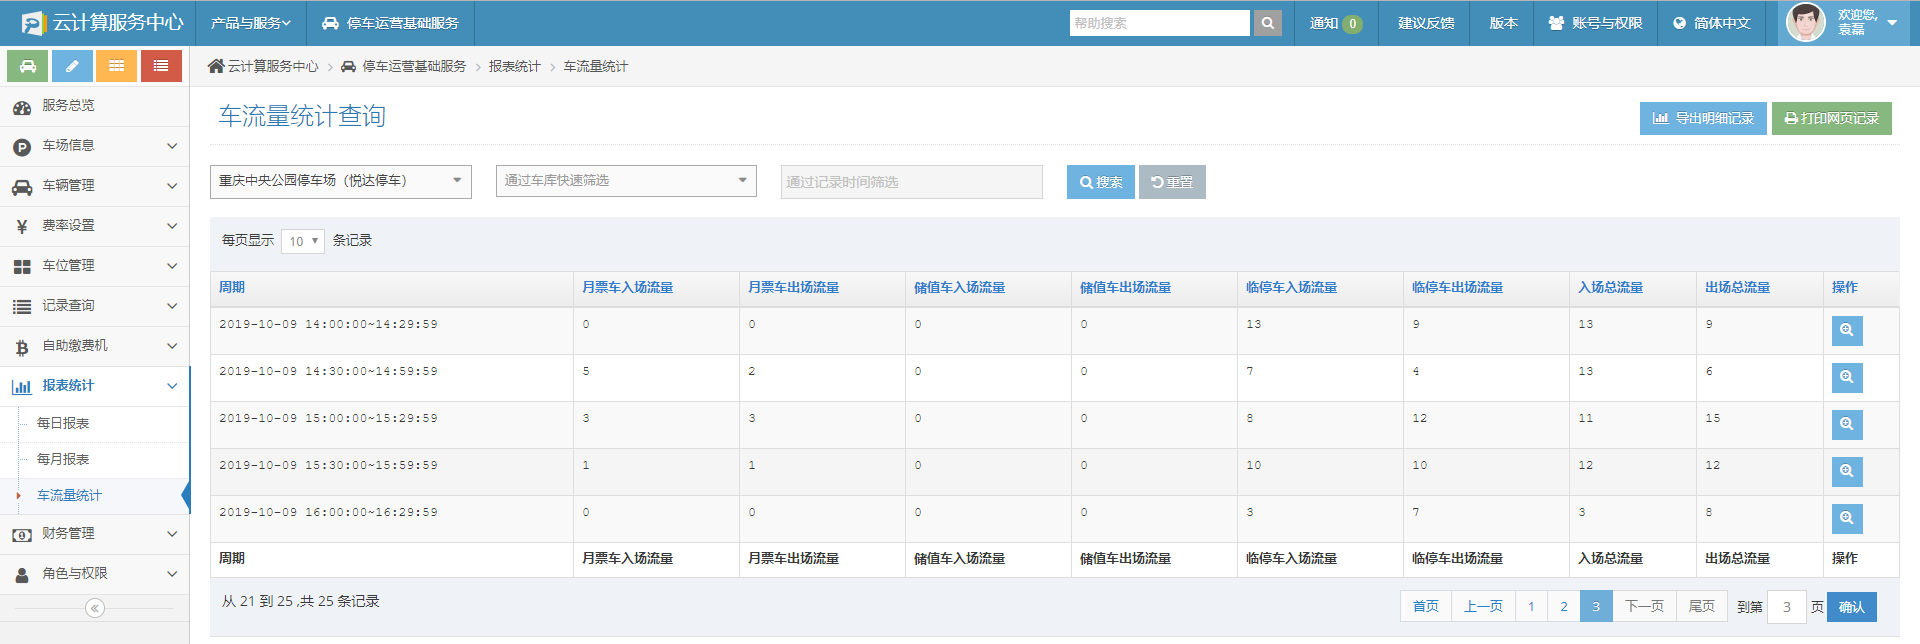Click the orange table grid icon
1920x644 pixels.
pos(117,66)
